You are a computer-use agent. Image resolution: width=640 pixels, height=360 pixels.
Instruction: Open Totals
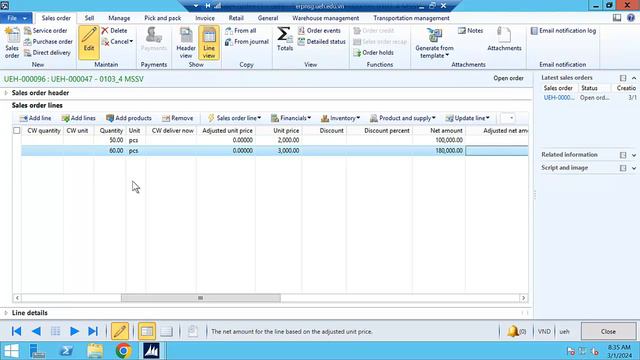[x=285, y=40]
